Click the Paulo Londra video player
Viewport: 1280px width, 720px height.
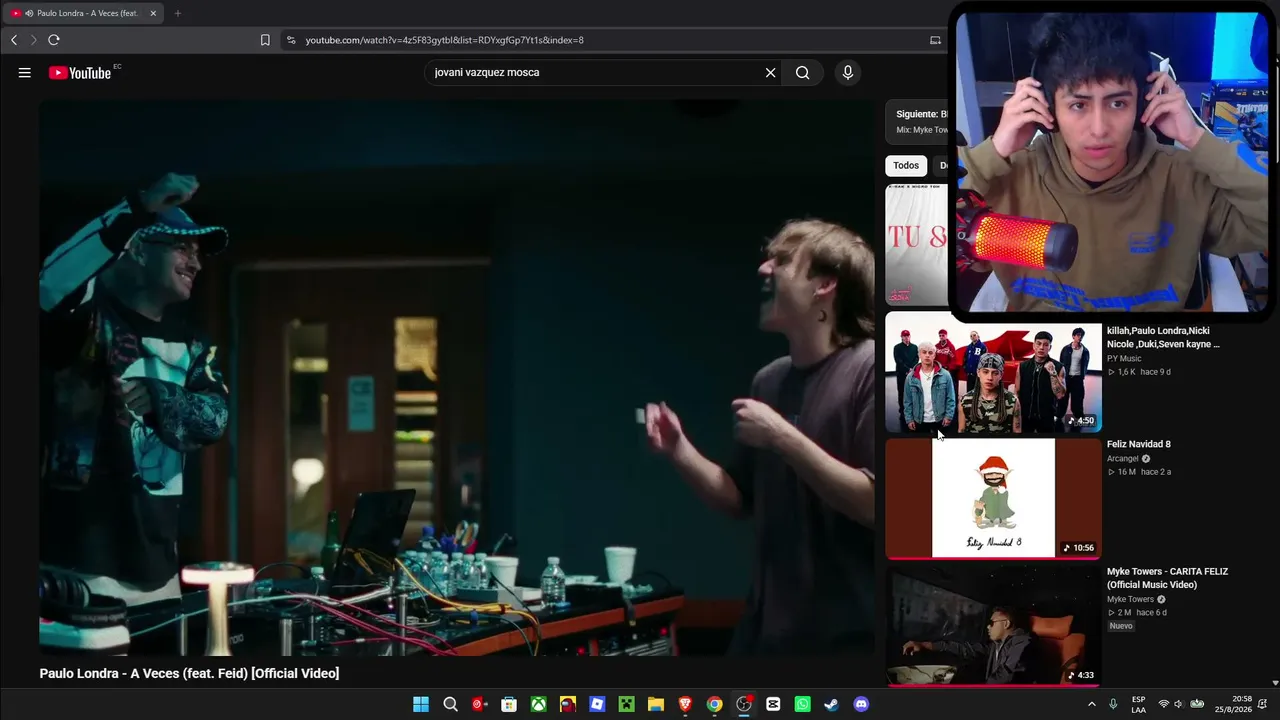click(x=457, y=378)
